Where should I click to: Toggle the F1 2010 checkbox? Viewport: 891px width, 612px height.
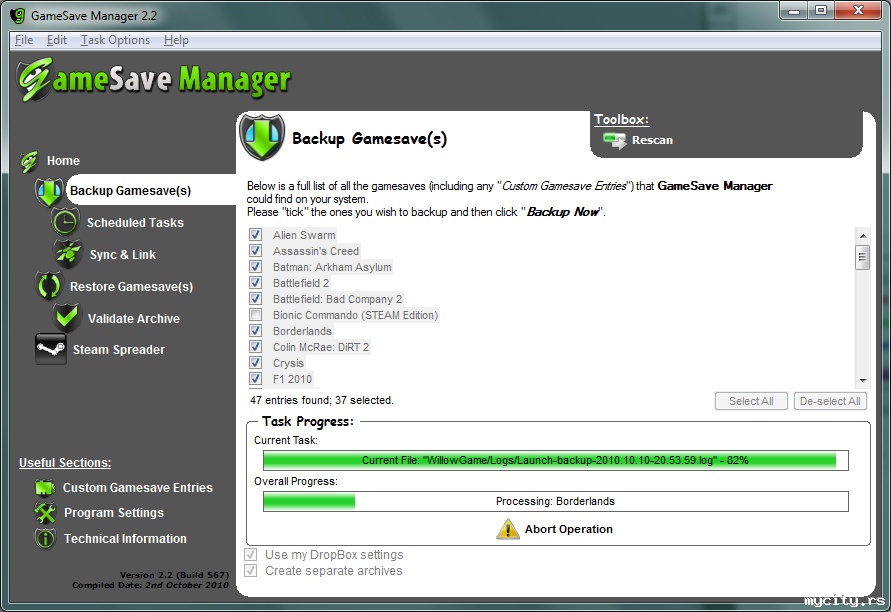click(x=256, y=378)
